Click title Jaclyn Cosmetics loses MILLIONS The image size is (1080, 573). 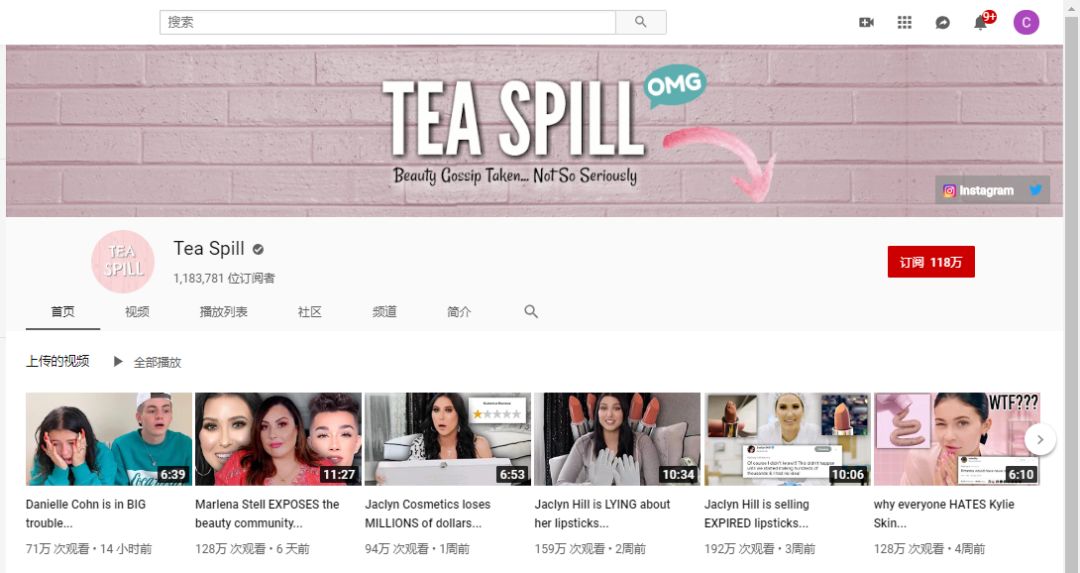pos(428,514)
